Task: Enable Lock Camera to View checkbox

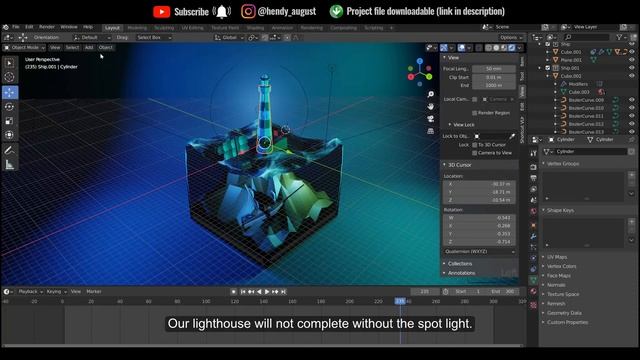Action: (474, 153)
